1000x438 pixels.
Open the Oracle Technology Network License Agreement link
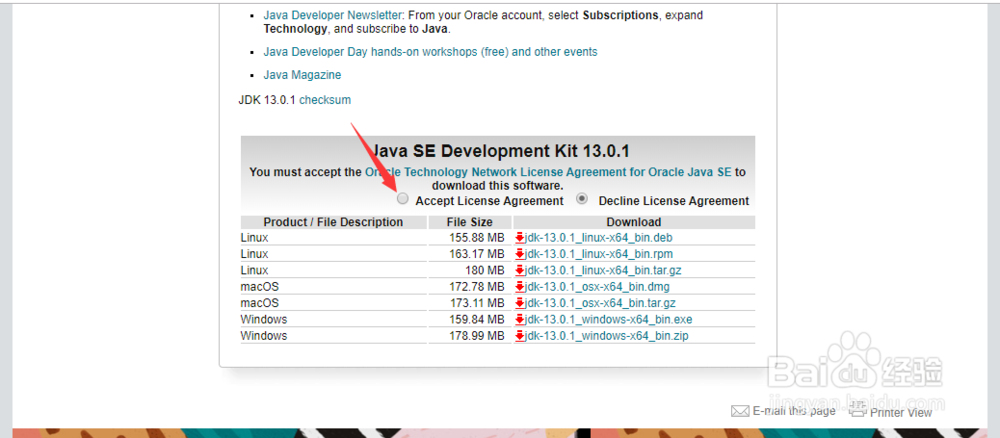coord(548,172)
